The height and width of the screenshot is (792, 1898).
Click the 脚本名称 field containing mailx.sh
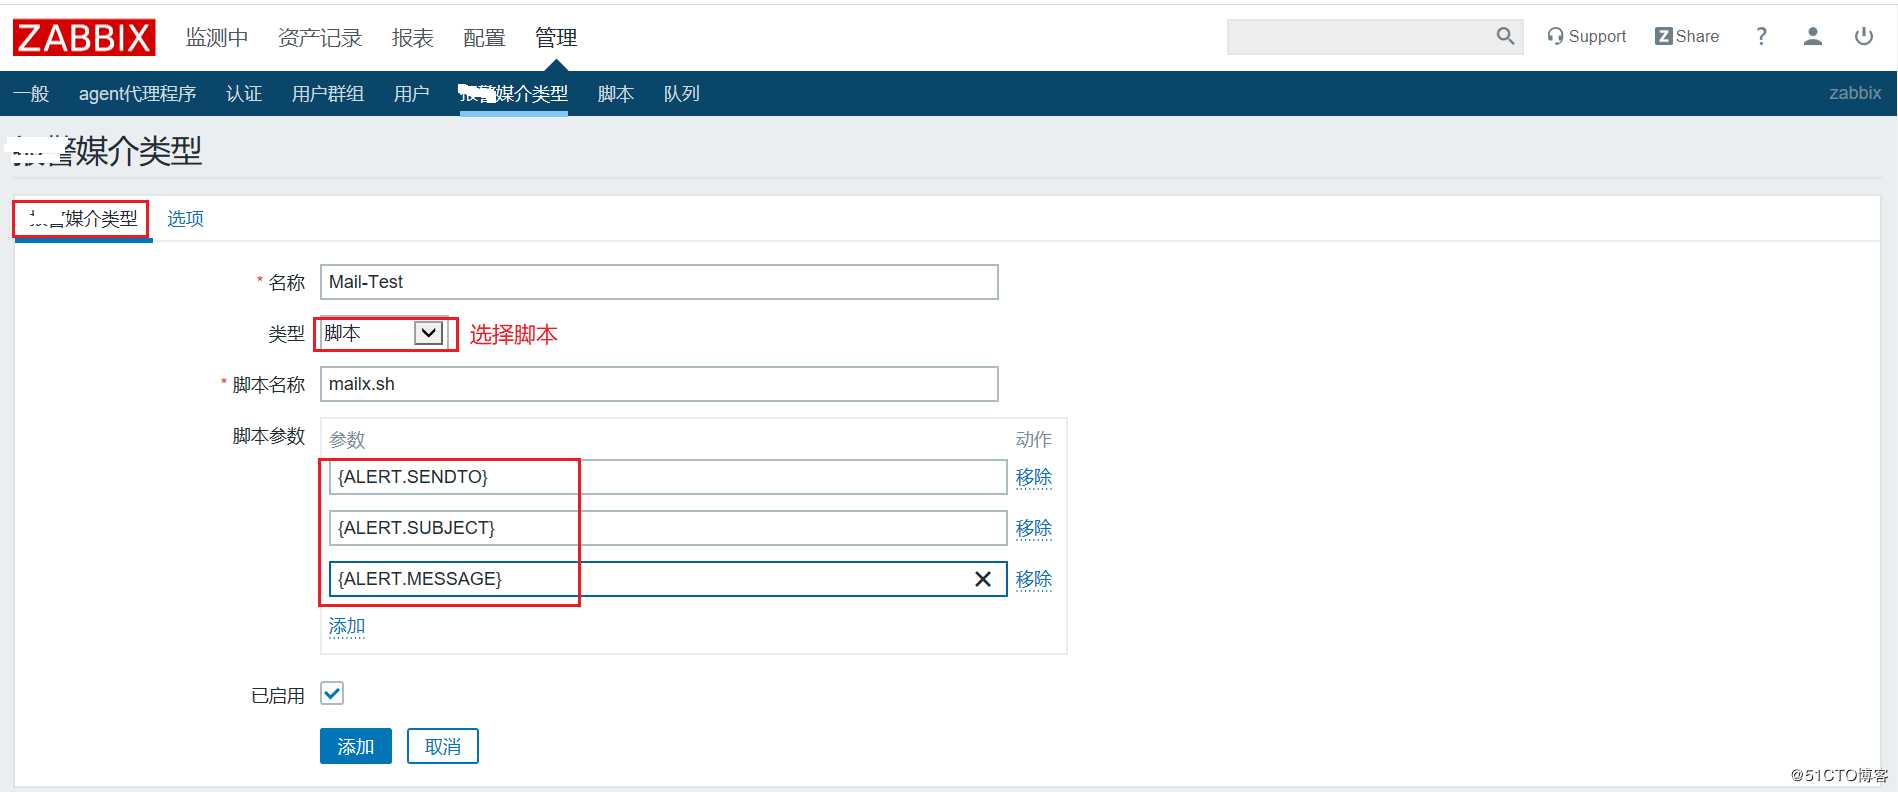(x=659, y=384)
